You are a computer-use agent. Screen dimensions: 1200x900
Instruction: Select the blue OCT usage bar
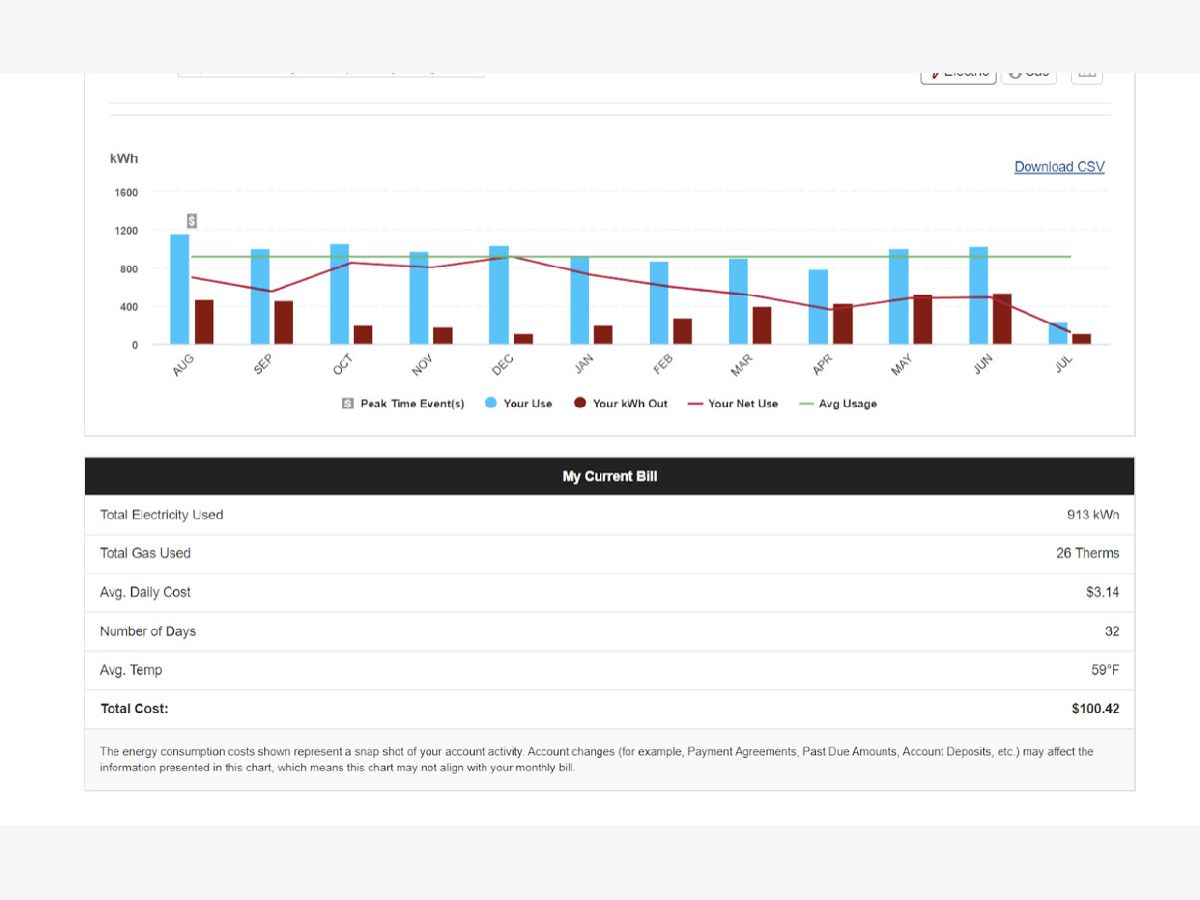[340, 294]
